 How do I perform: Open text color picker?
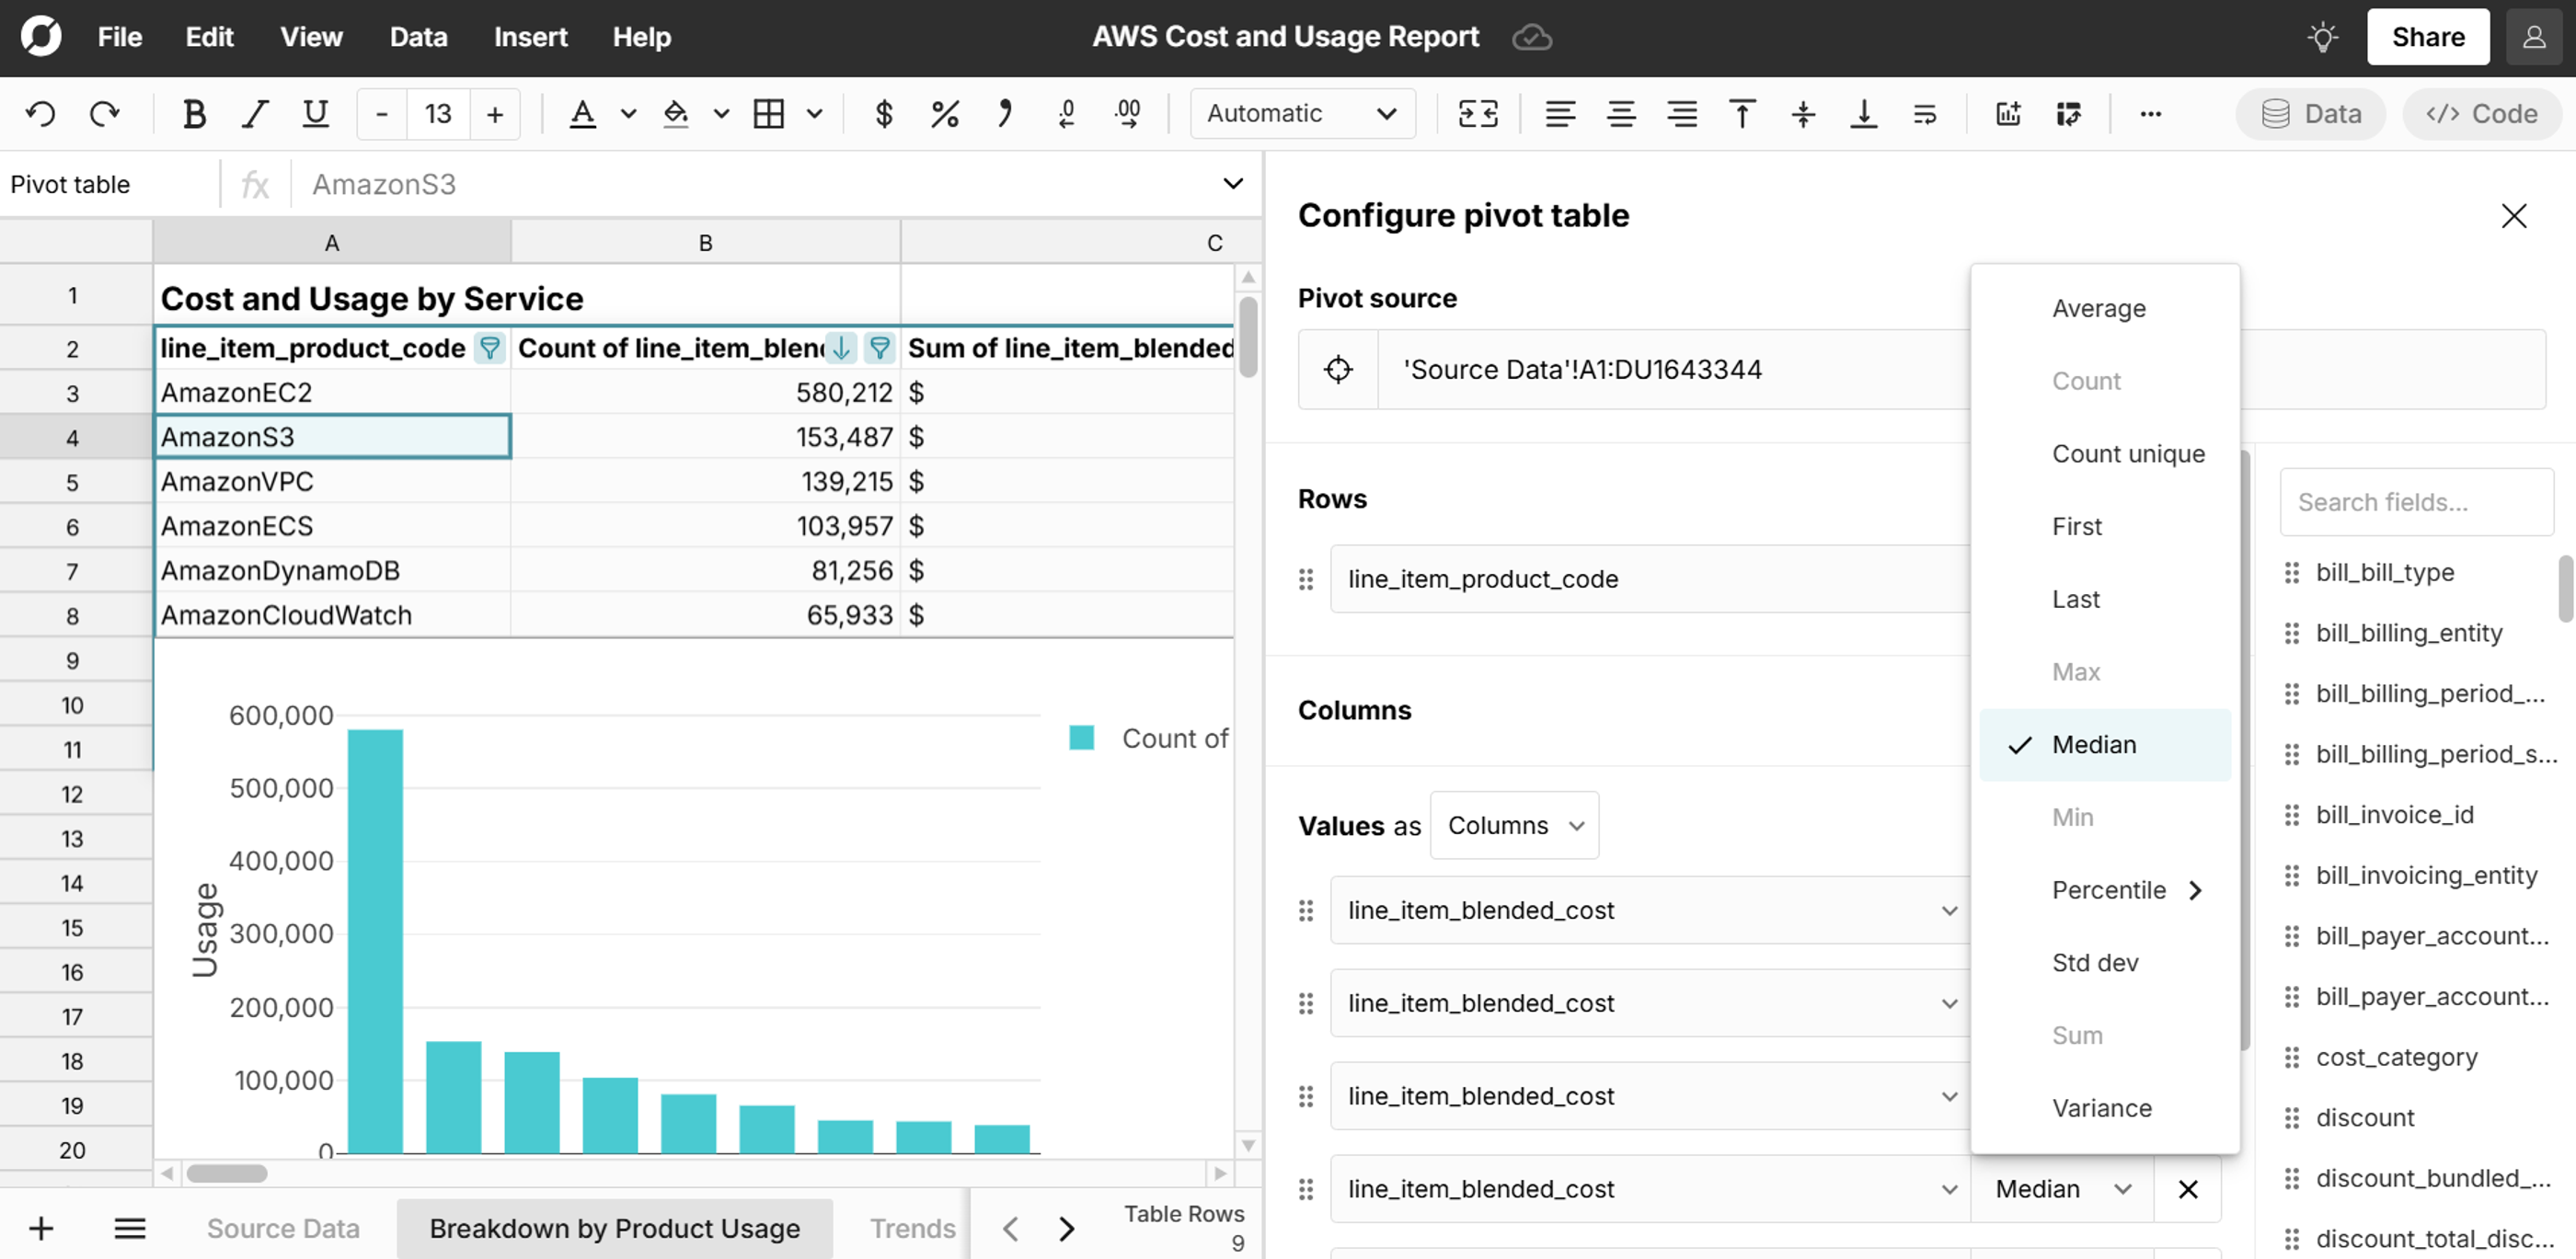point(583,114)
